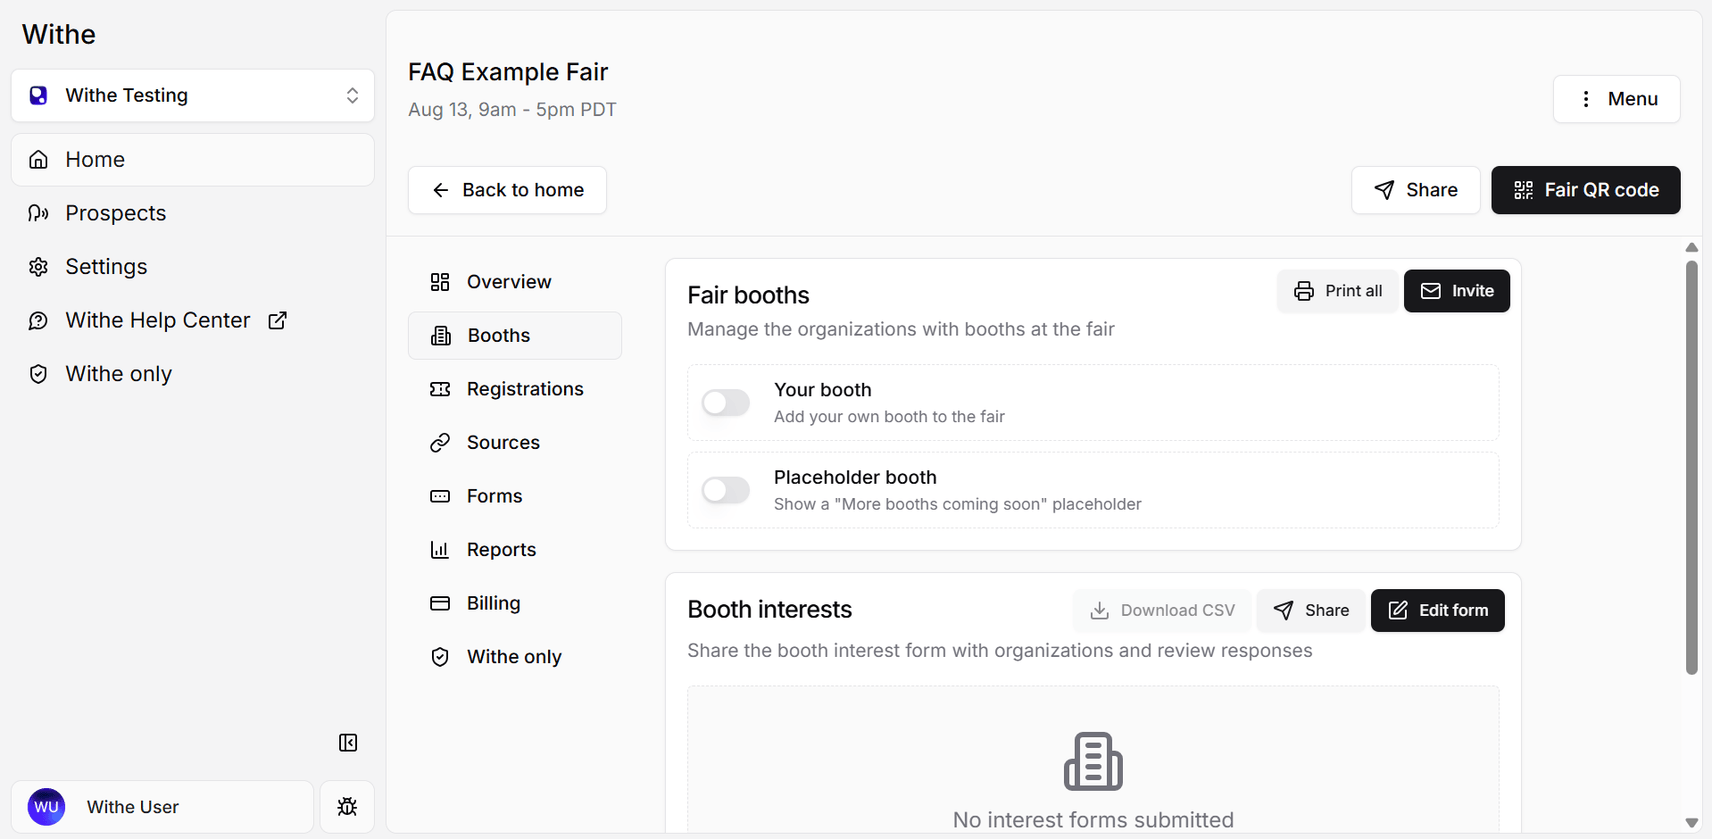1712x839 pixels.
Task: Click the Fair booths heading
Action: pos(748,296)
